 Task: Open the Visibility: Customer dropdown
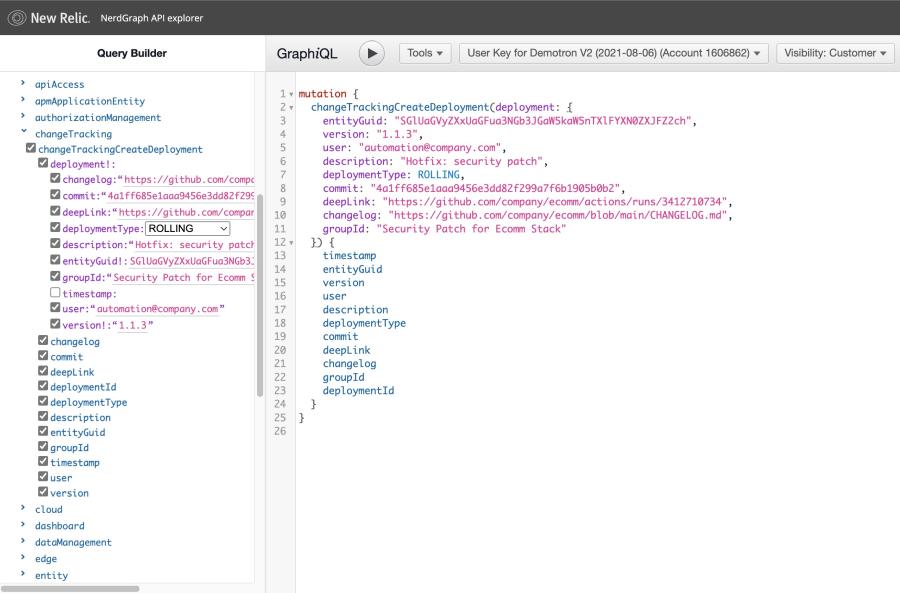coord(835,53)
